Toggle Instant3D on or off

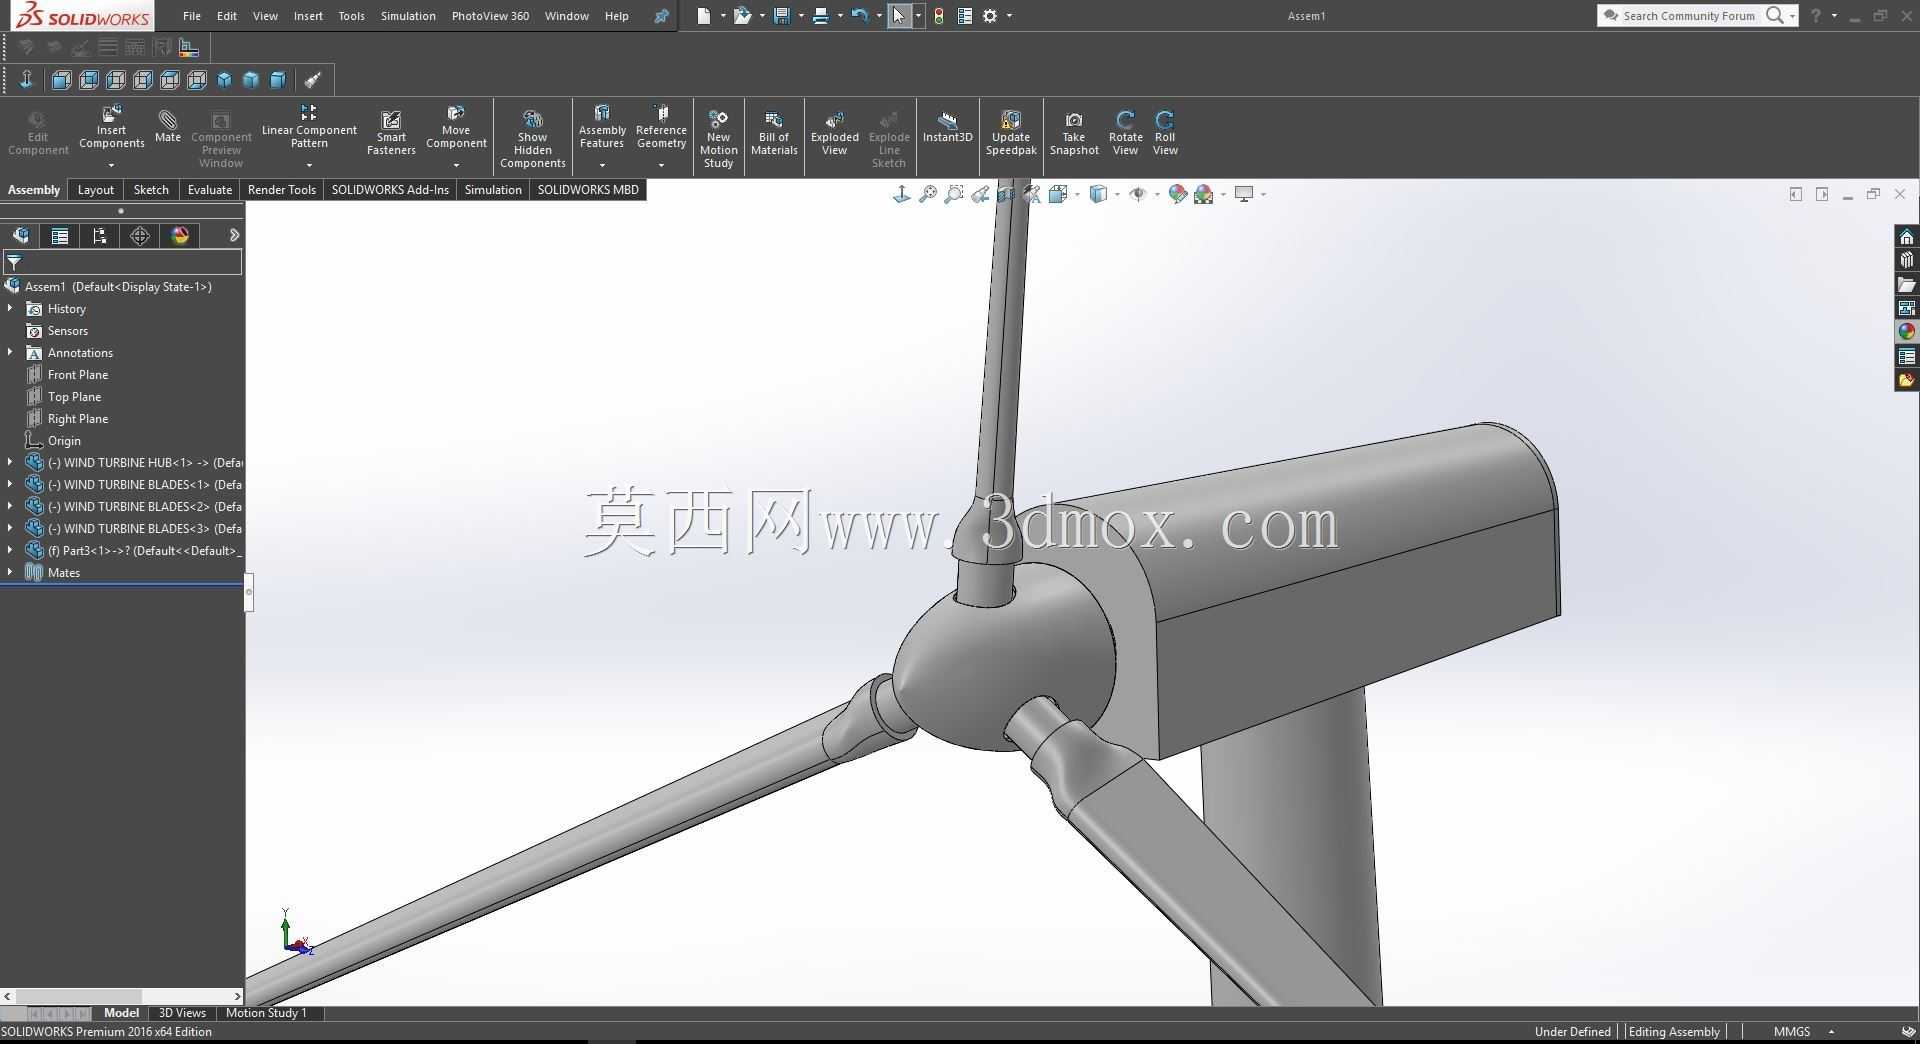[x=947, y=127]
